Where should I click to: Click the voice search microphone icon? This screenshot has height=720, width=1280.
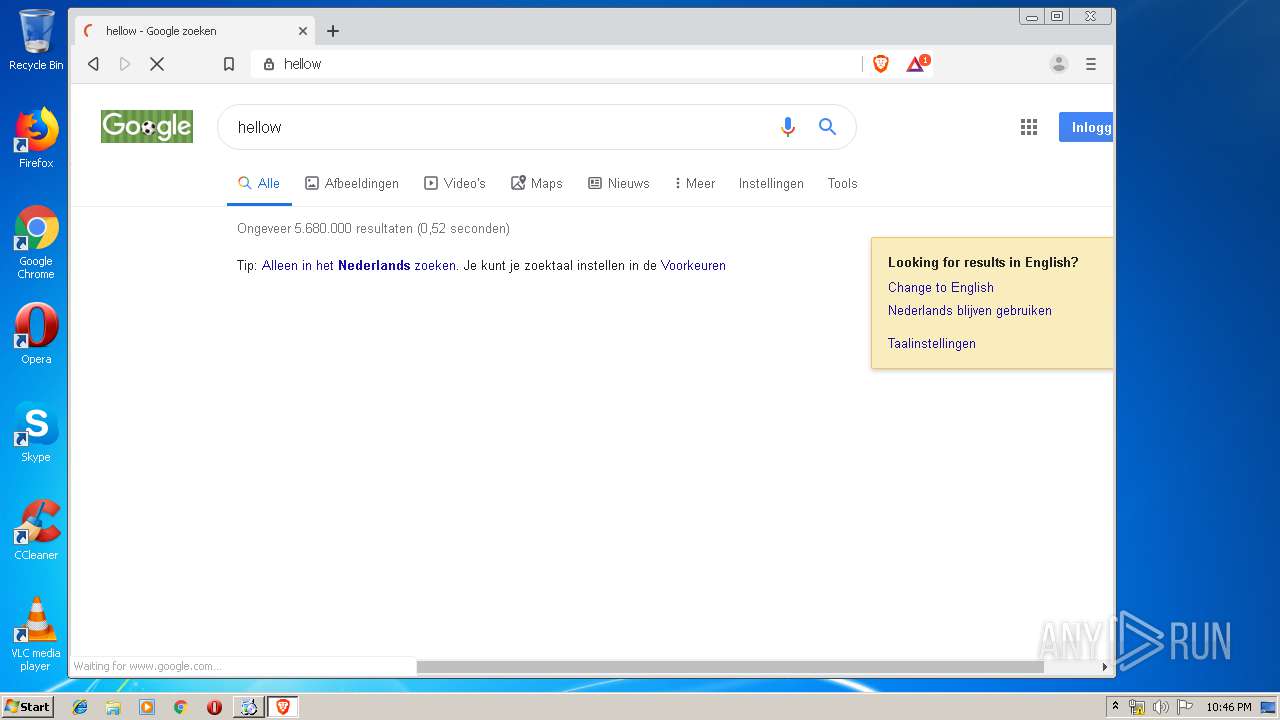click(x=788, y=127)
